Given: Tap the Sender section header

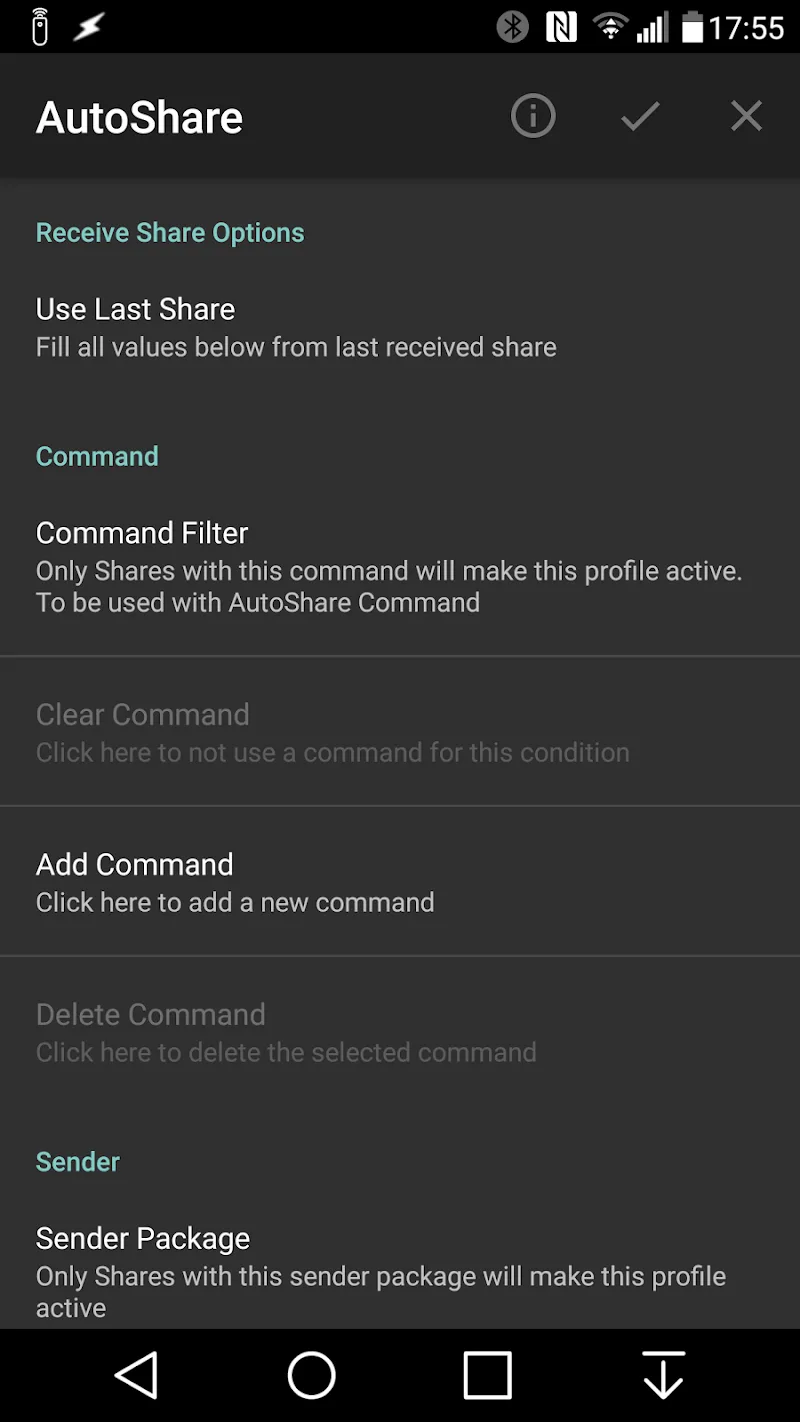Looking at the screenshot, I should pyautogui.click(x=77, y=1161).
